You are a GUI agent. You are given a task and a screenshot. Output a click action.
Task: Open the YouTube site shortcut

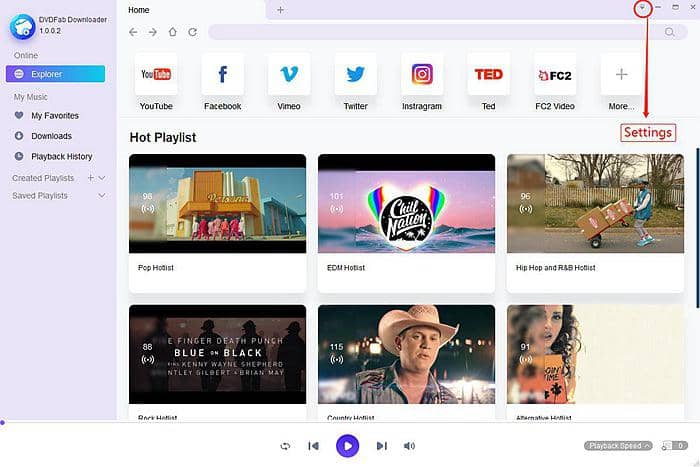tap(156, 75)
